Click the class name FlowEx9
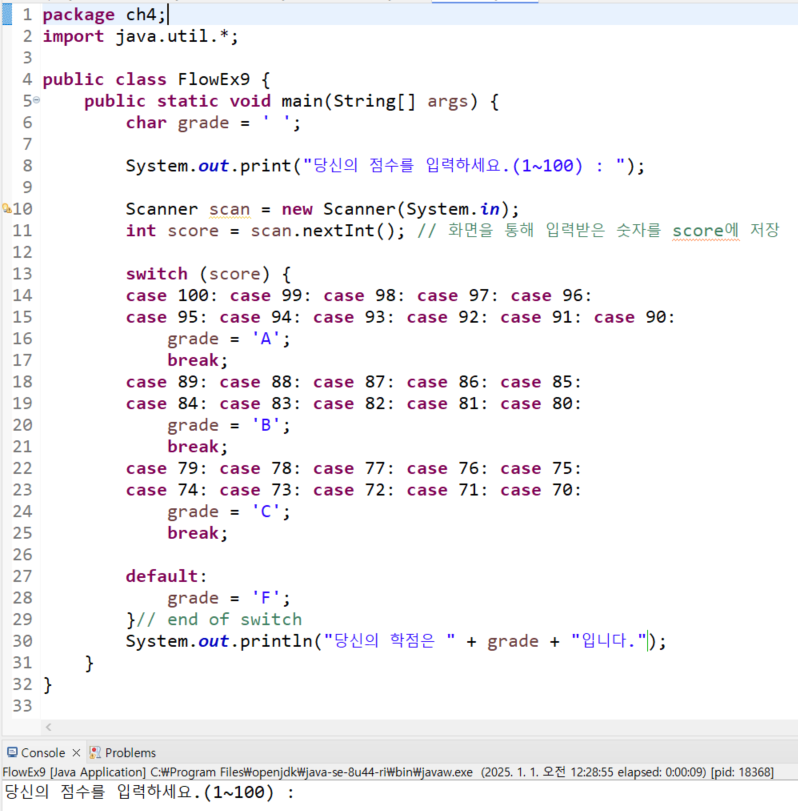The width and height of the screenshot is (798, 811). pyautogui.click(x=214, y=79)
